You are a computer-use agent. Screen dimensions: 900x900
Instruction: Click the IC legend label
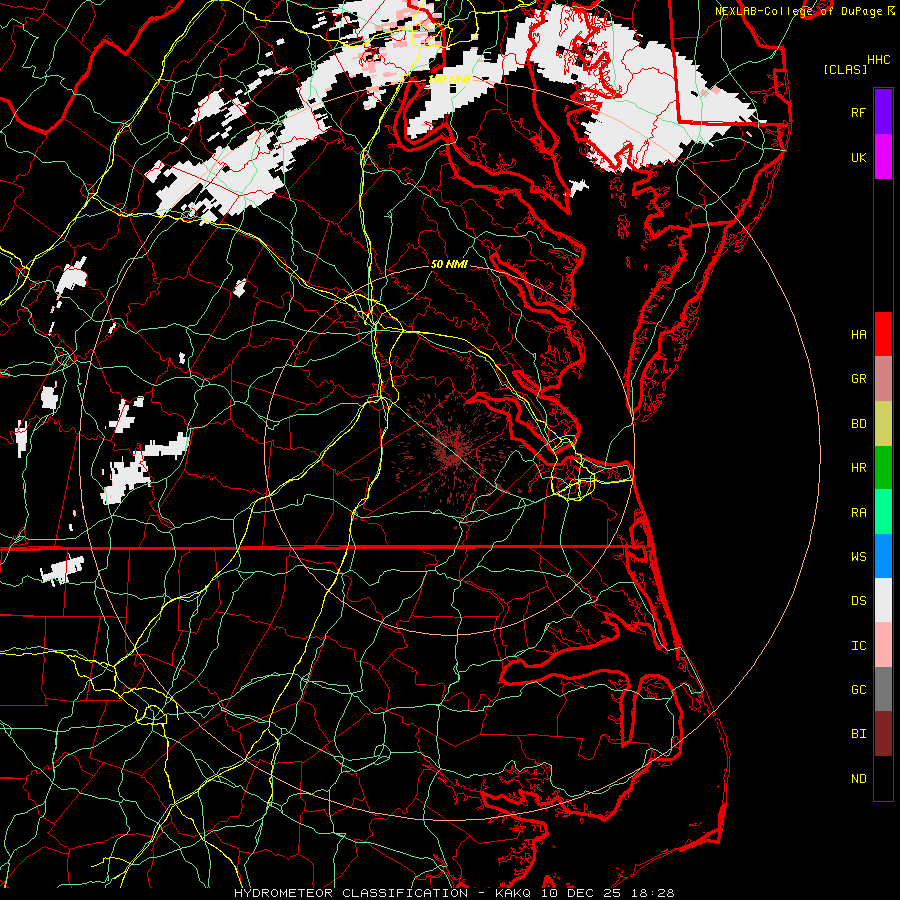pos(858,646)
